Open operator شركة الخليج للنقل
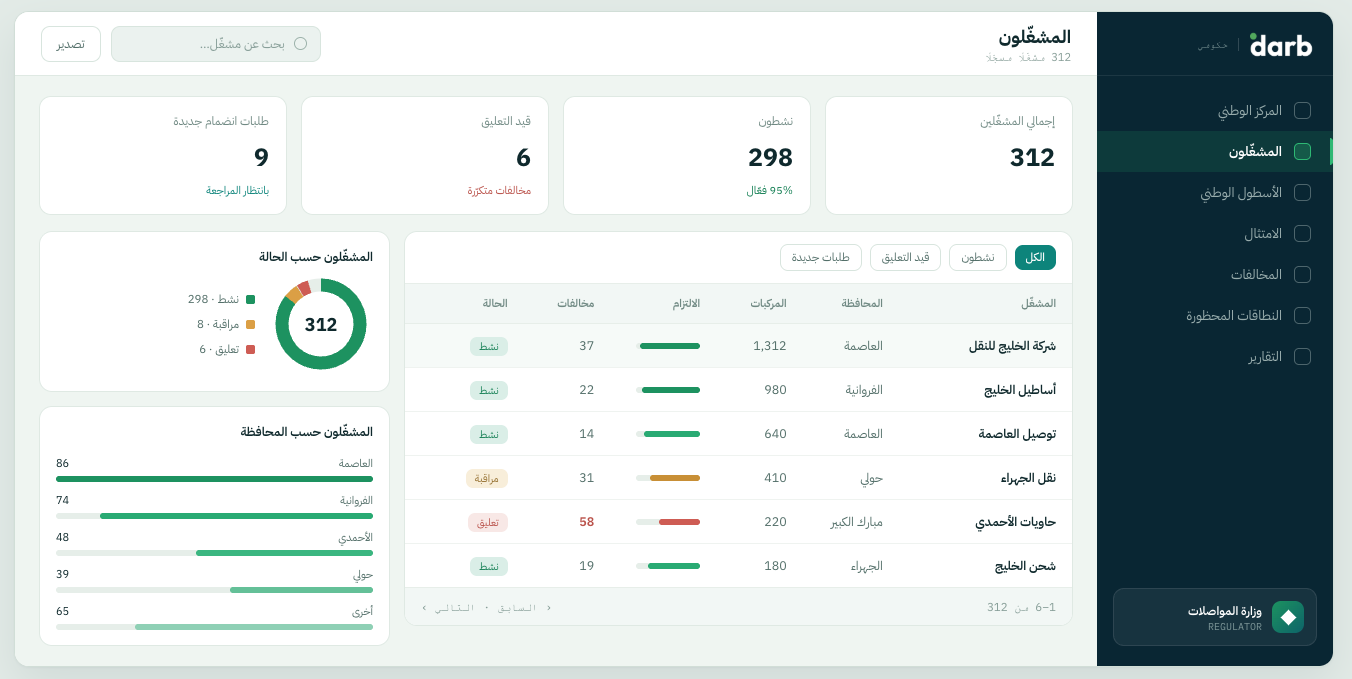The height and width of the screenshot is (679, 1352). [738, 346]
